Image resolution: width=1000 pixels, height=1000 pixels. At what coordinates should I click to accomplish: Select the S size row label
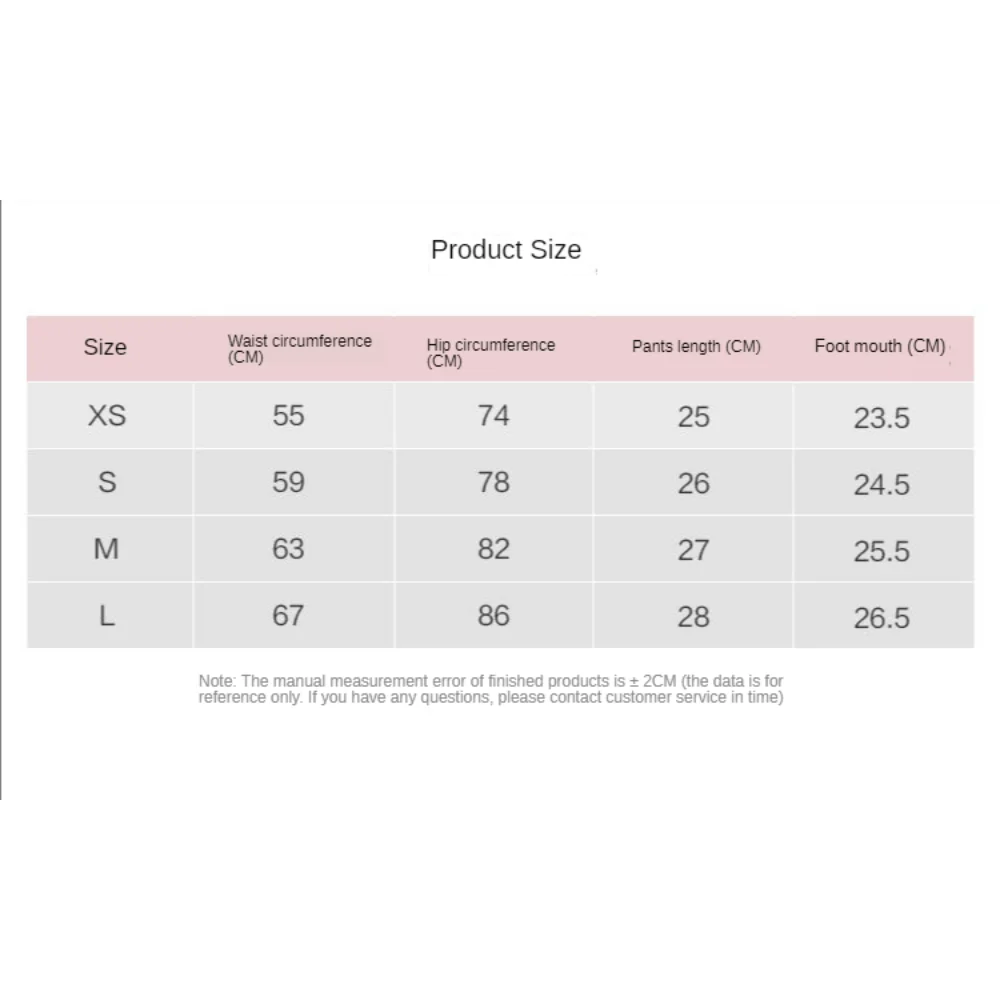coord(107,482)
